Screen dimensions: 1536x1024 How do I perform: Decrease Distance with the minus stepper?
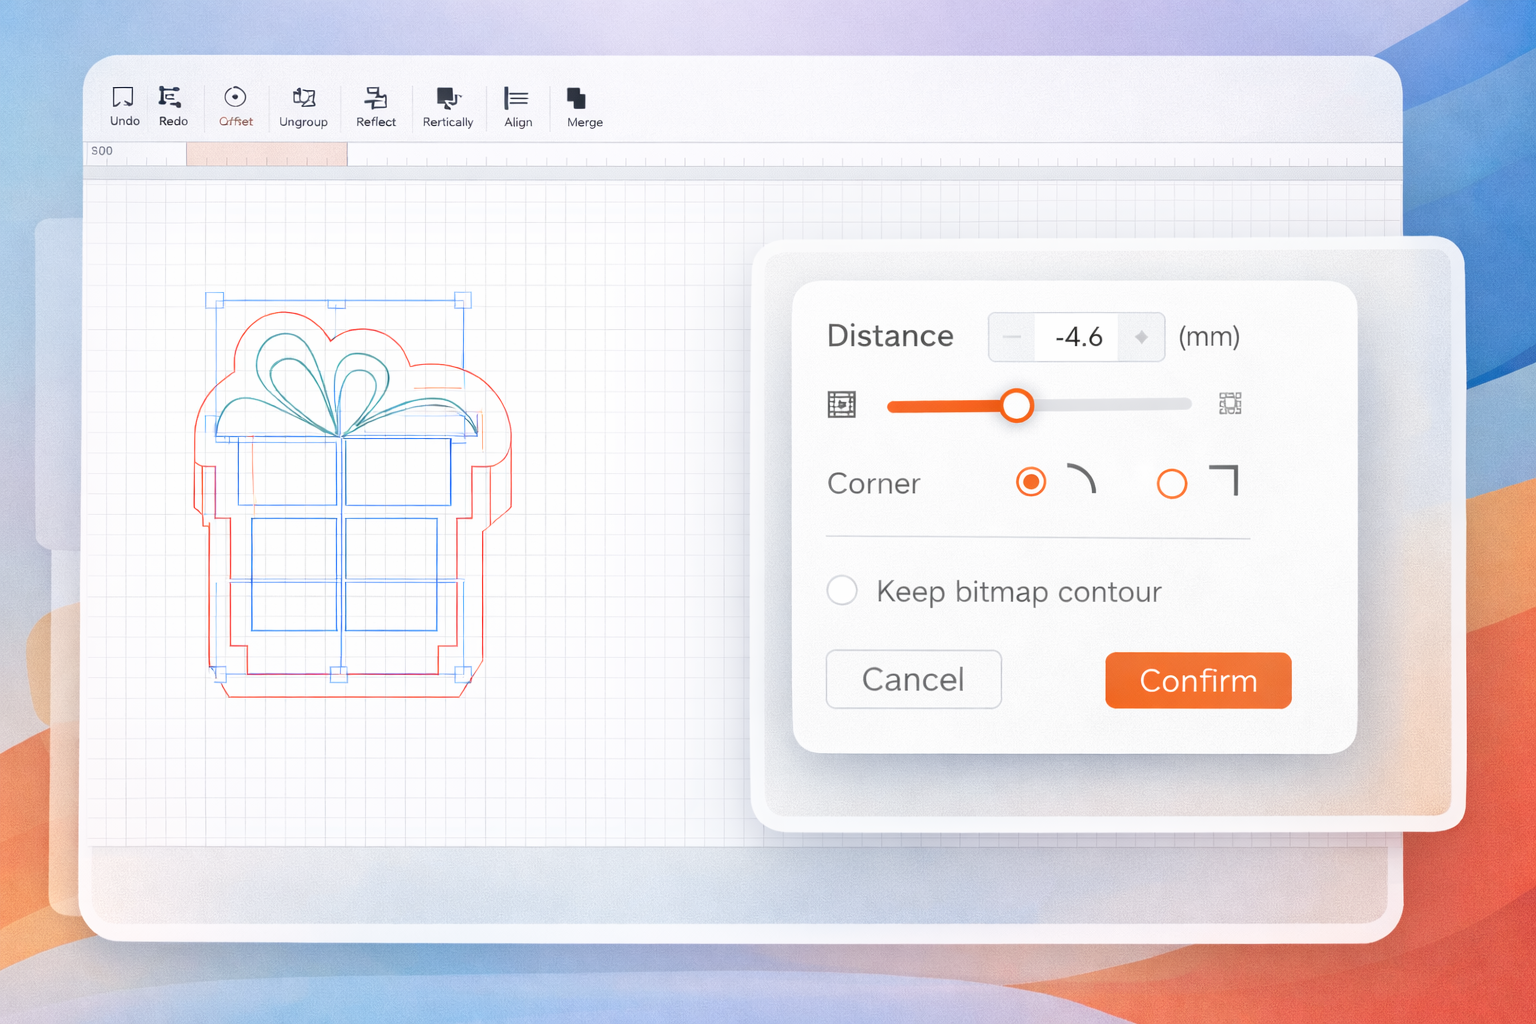(1012, 337)
